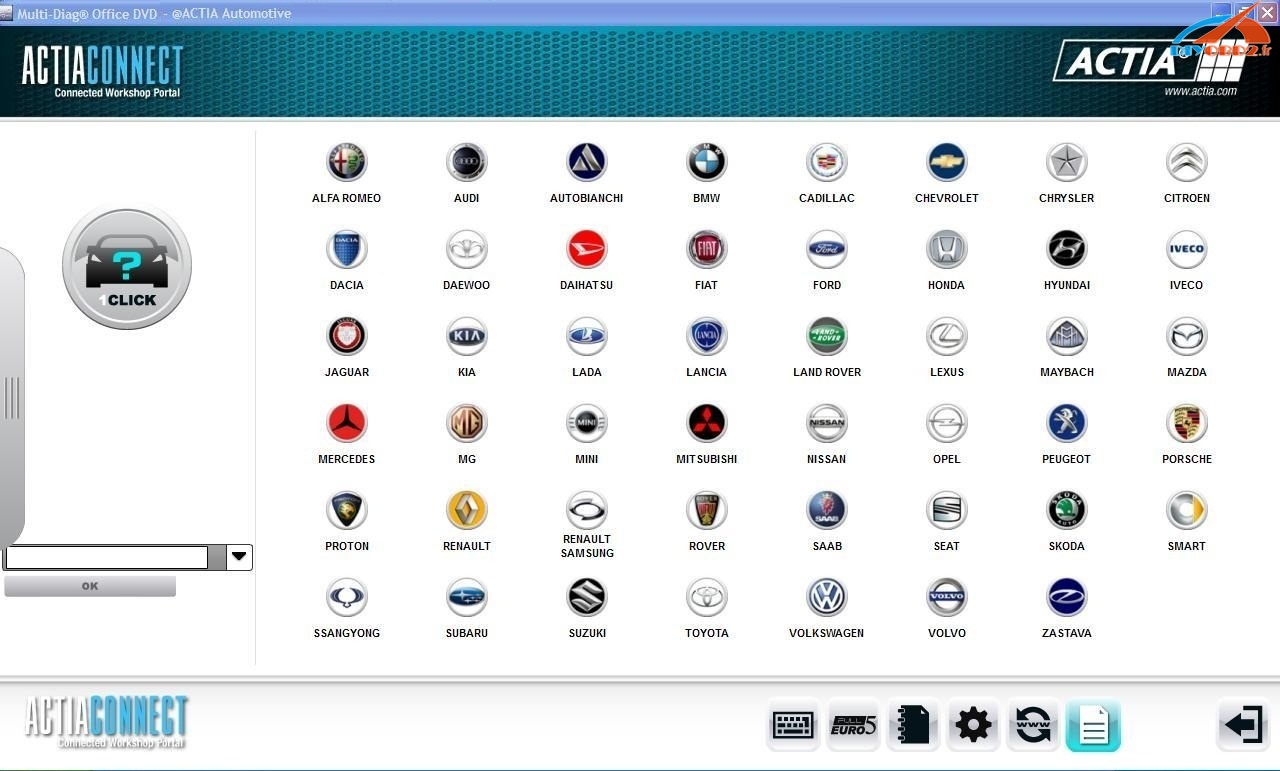Pick the Citroen chevrons icon
Image resolution: width=1280 pixels, height=771 pixels.
pos(1187,162)
